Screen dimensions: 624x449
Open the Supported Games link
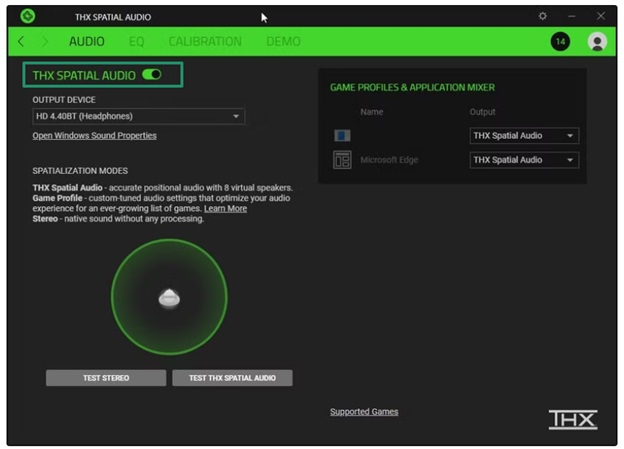click(x=364, y=412)
